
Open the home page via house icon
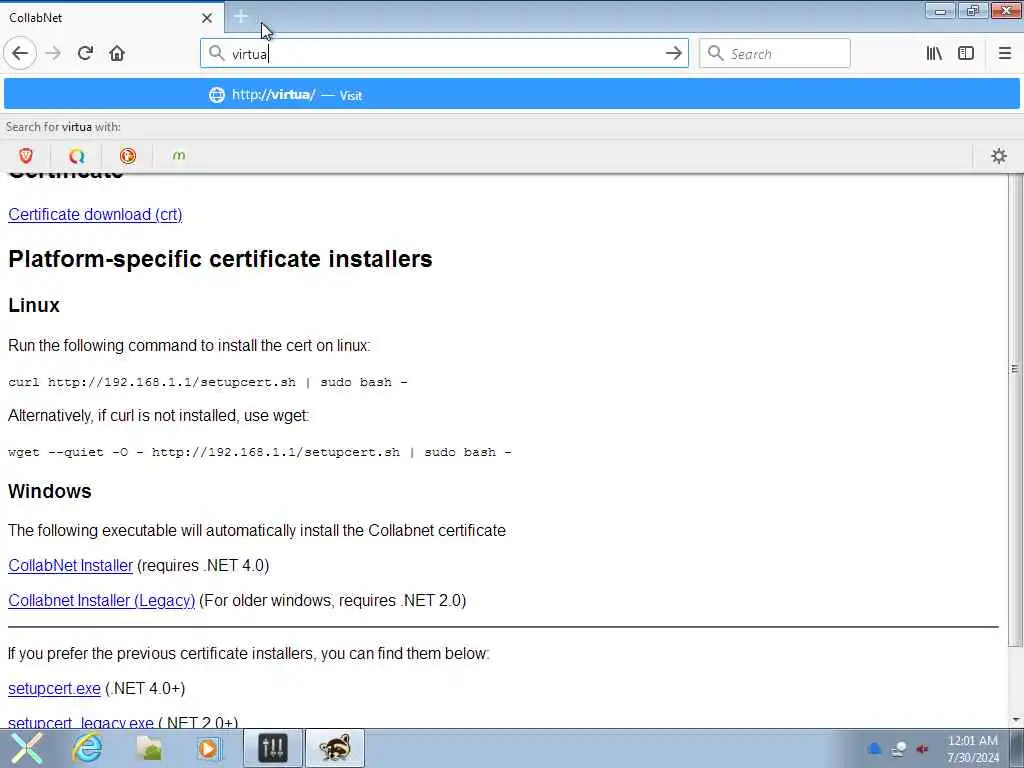tap(117, 54)
